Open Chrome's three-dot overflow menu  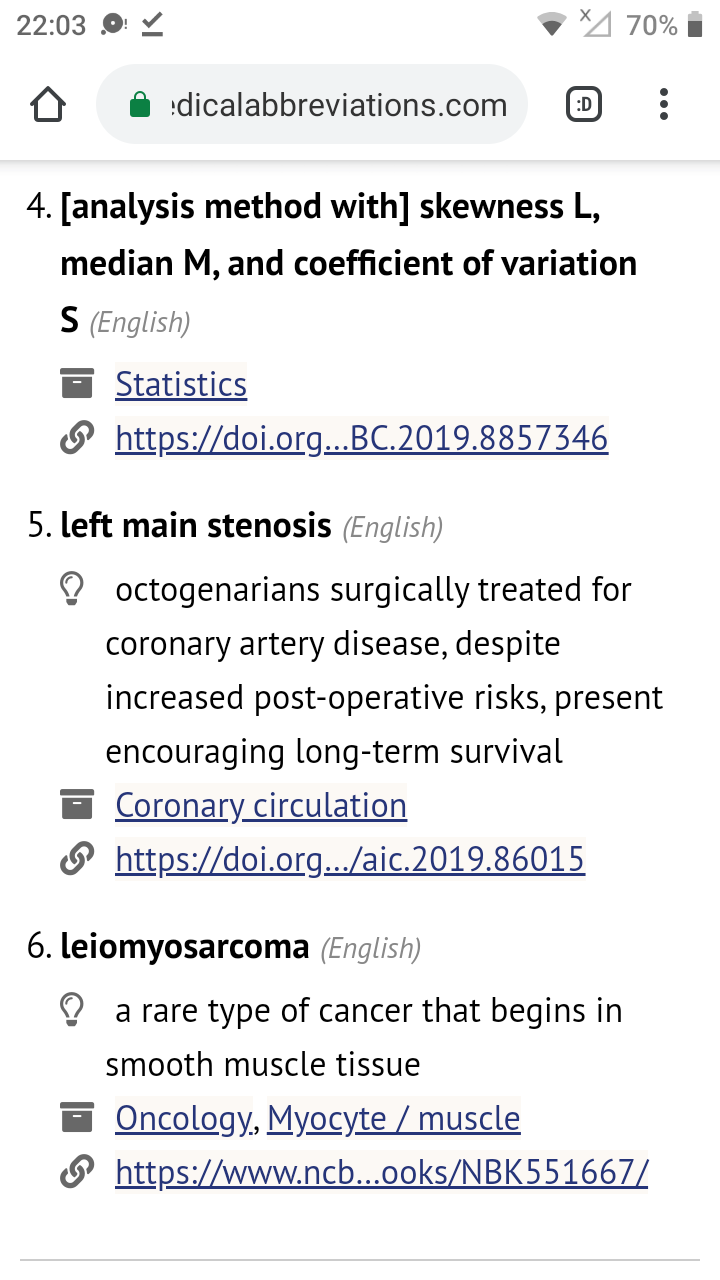[664, 104]
